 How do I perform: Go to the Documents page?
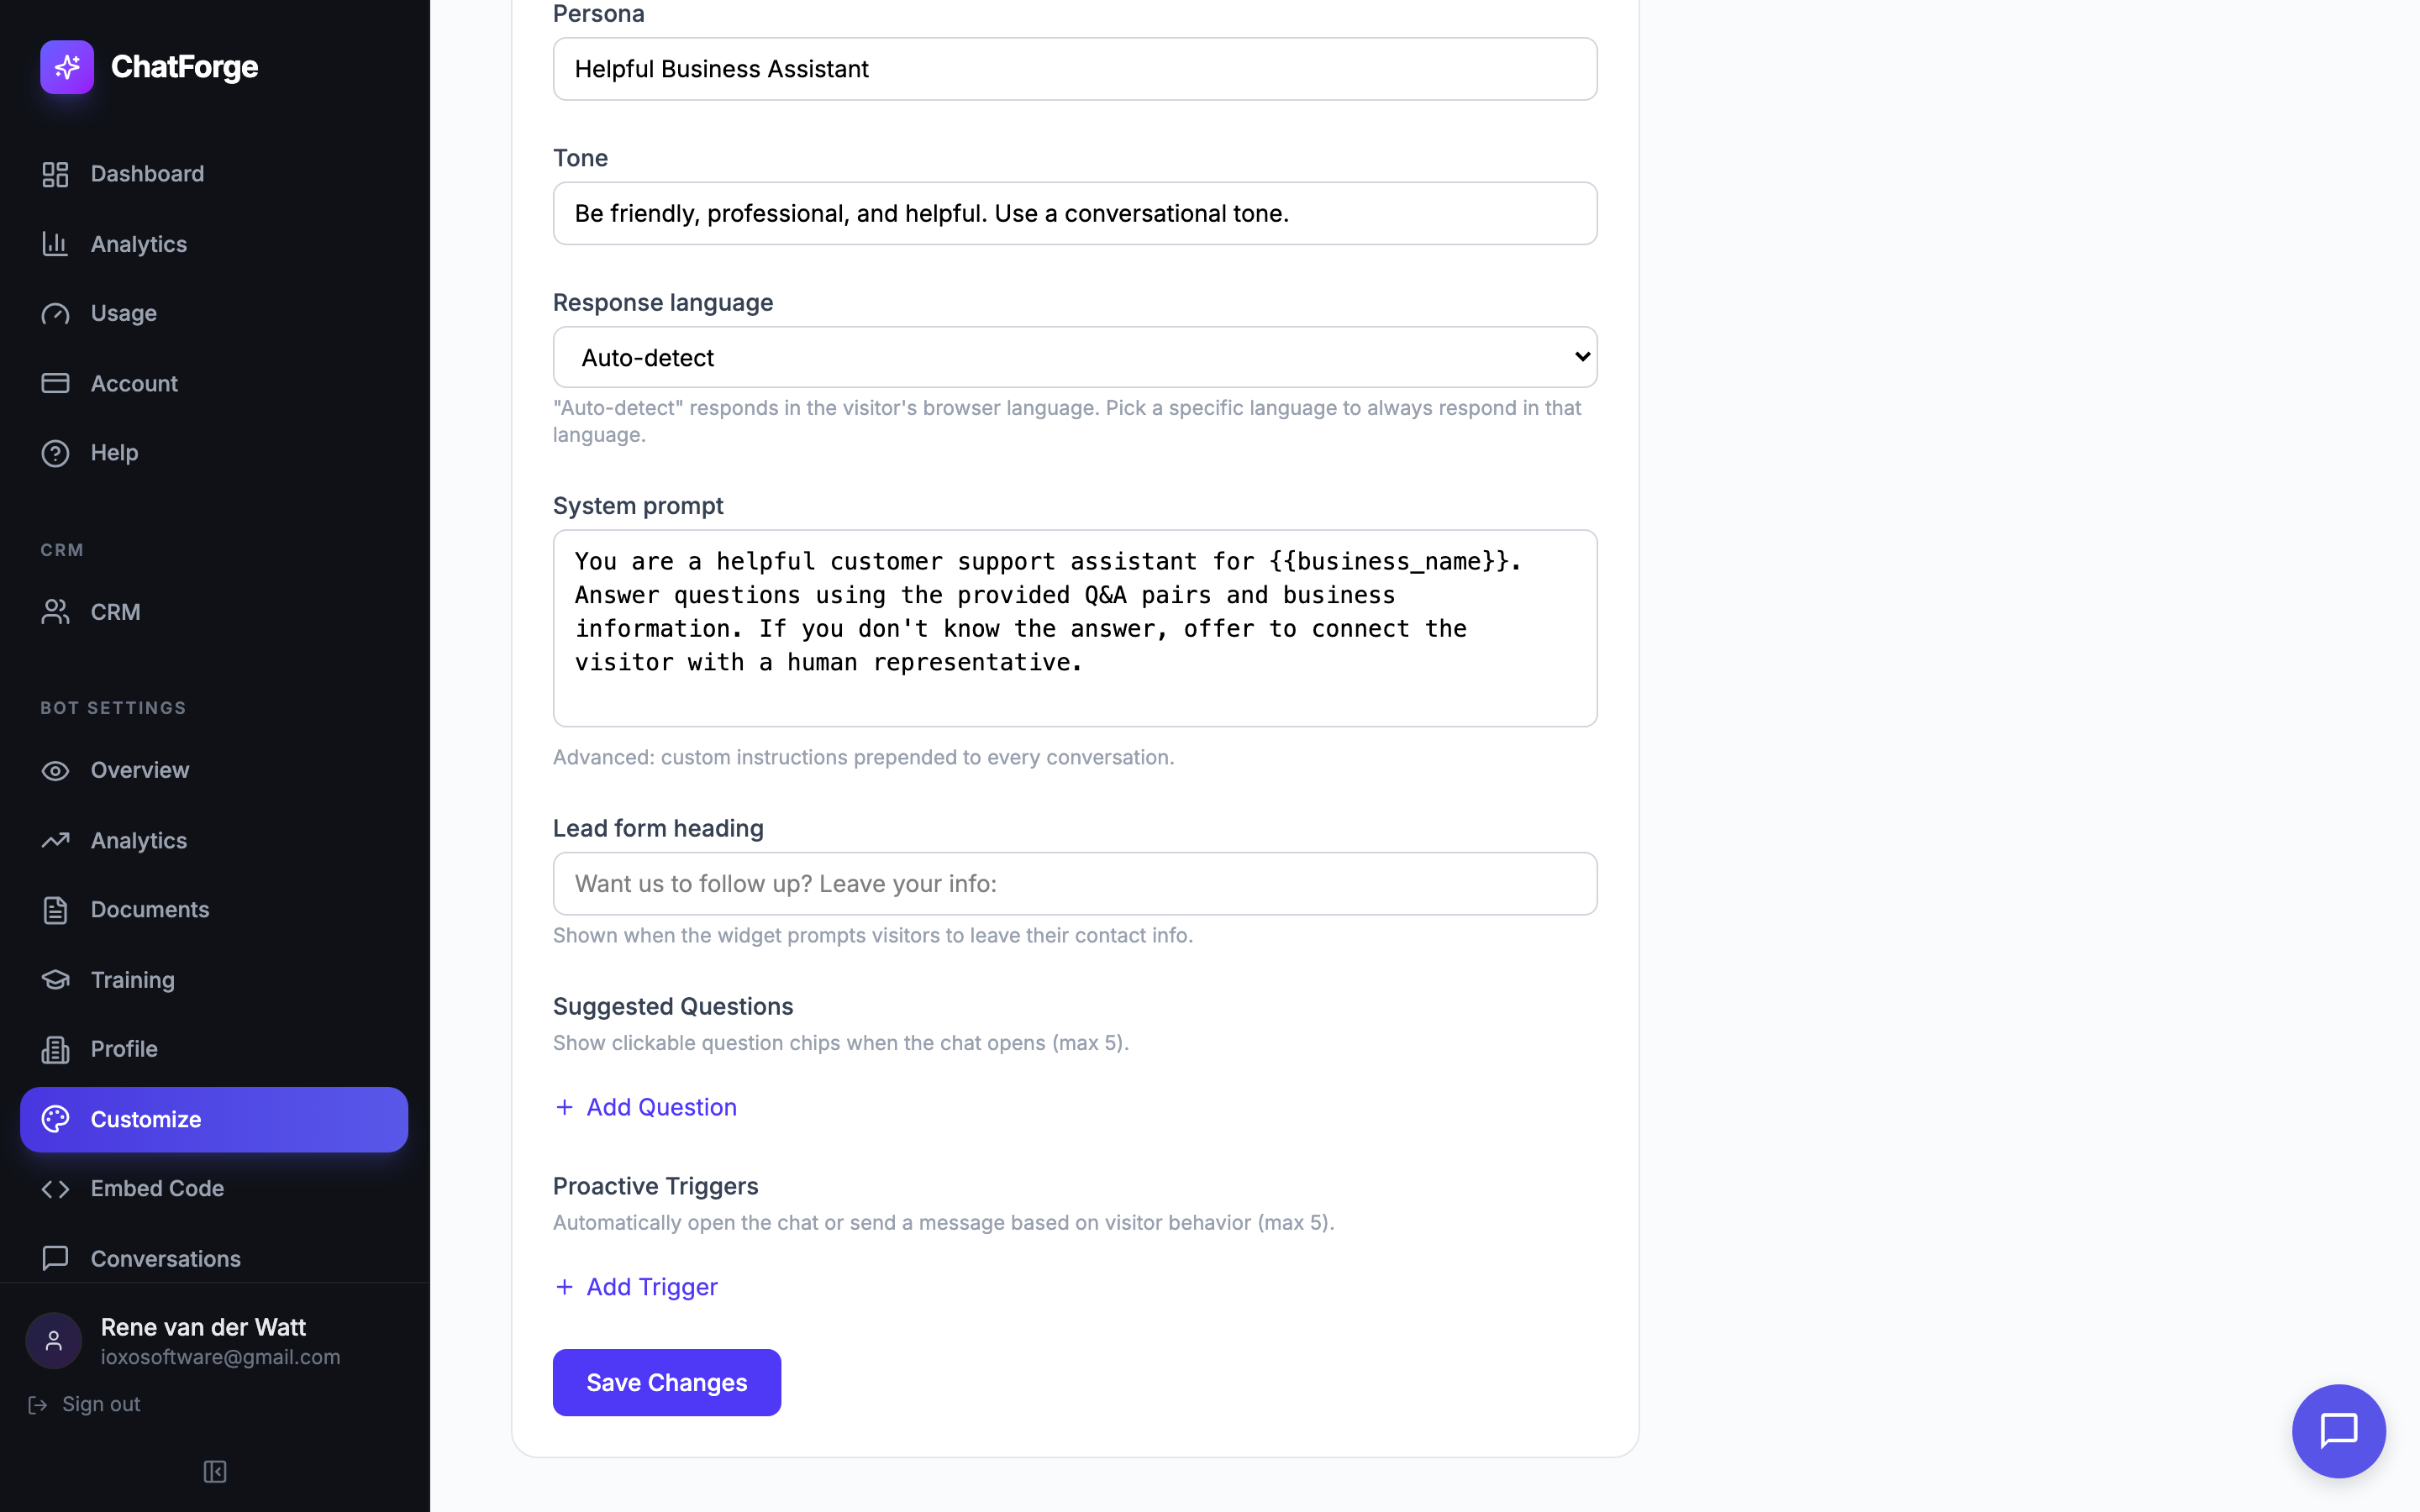pos(149,910)
